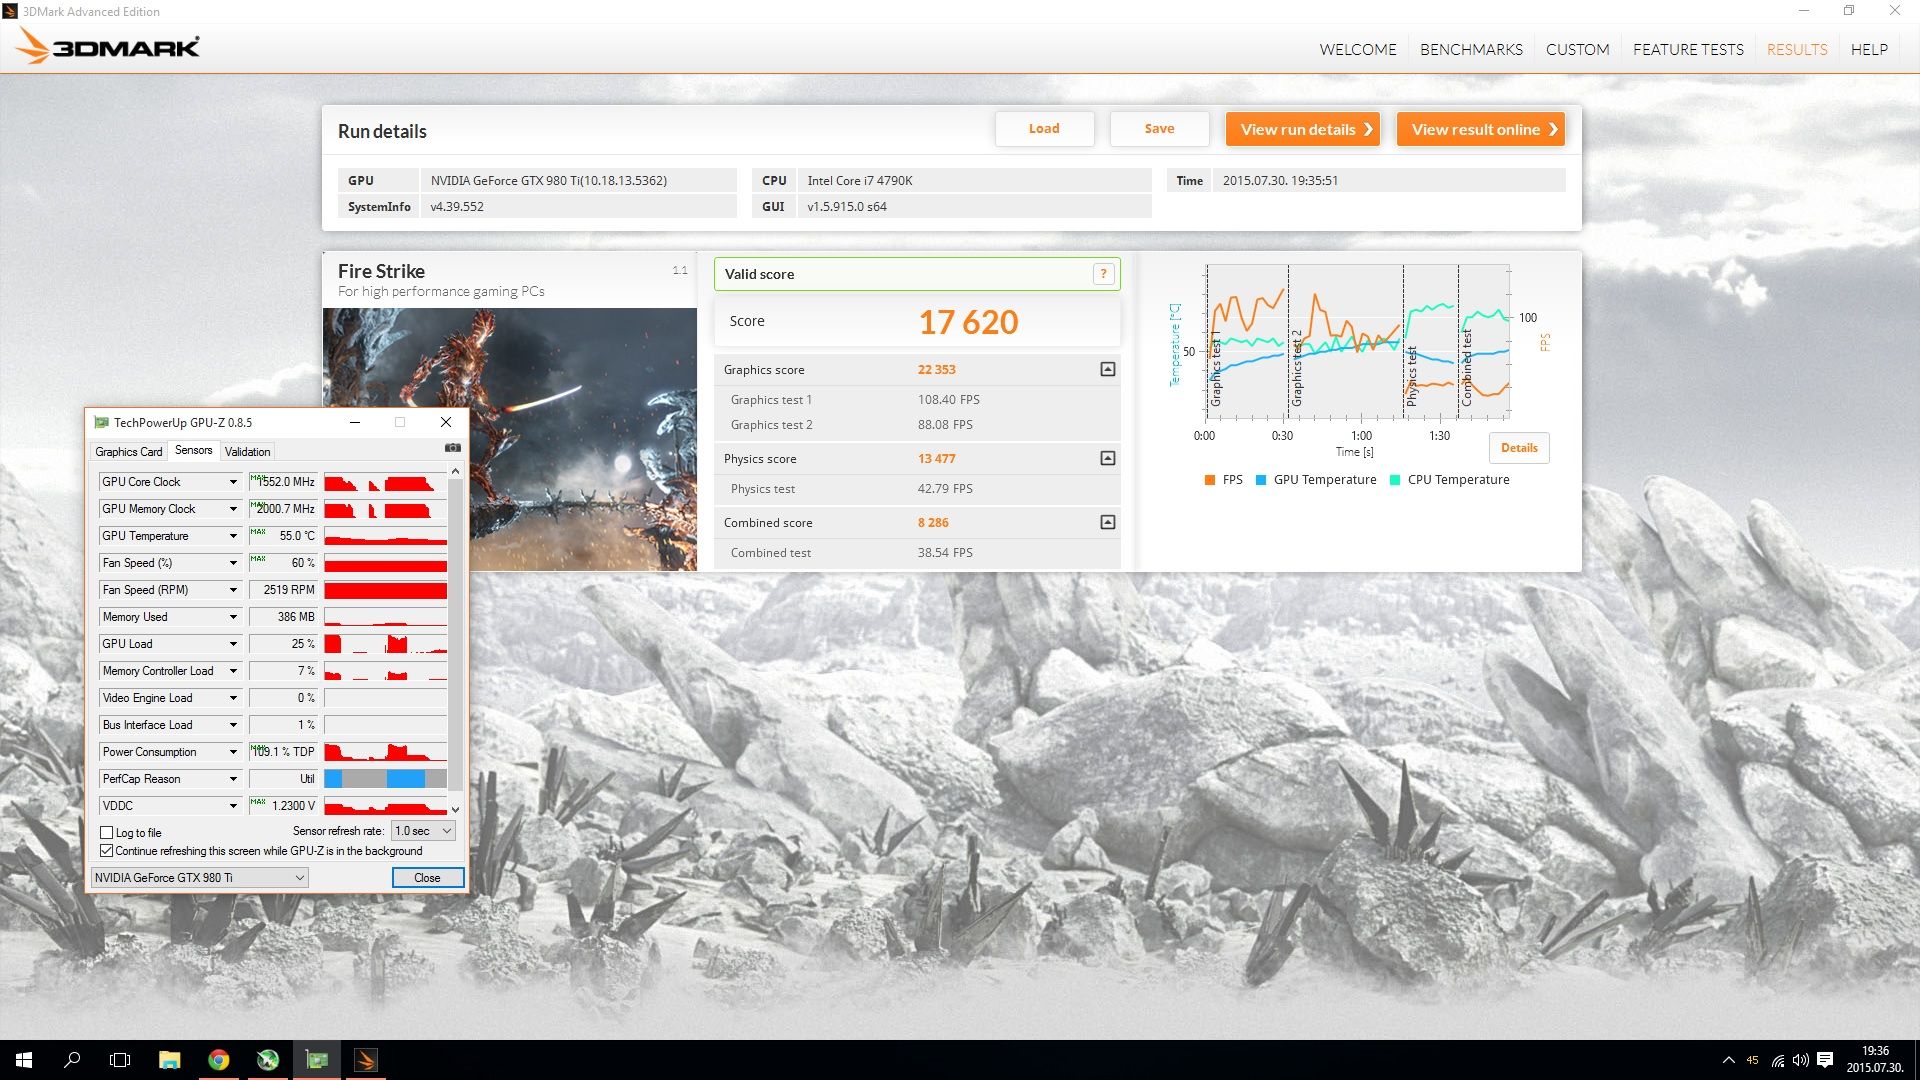Open Validation tab in GPU-Z
This screenshot has width=1920, height=1080.
tap(247, 452)
